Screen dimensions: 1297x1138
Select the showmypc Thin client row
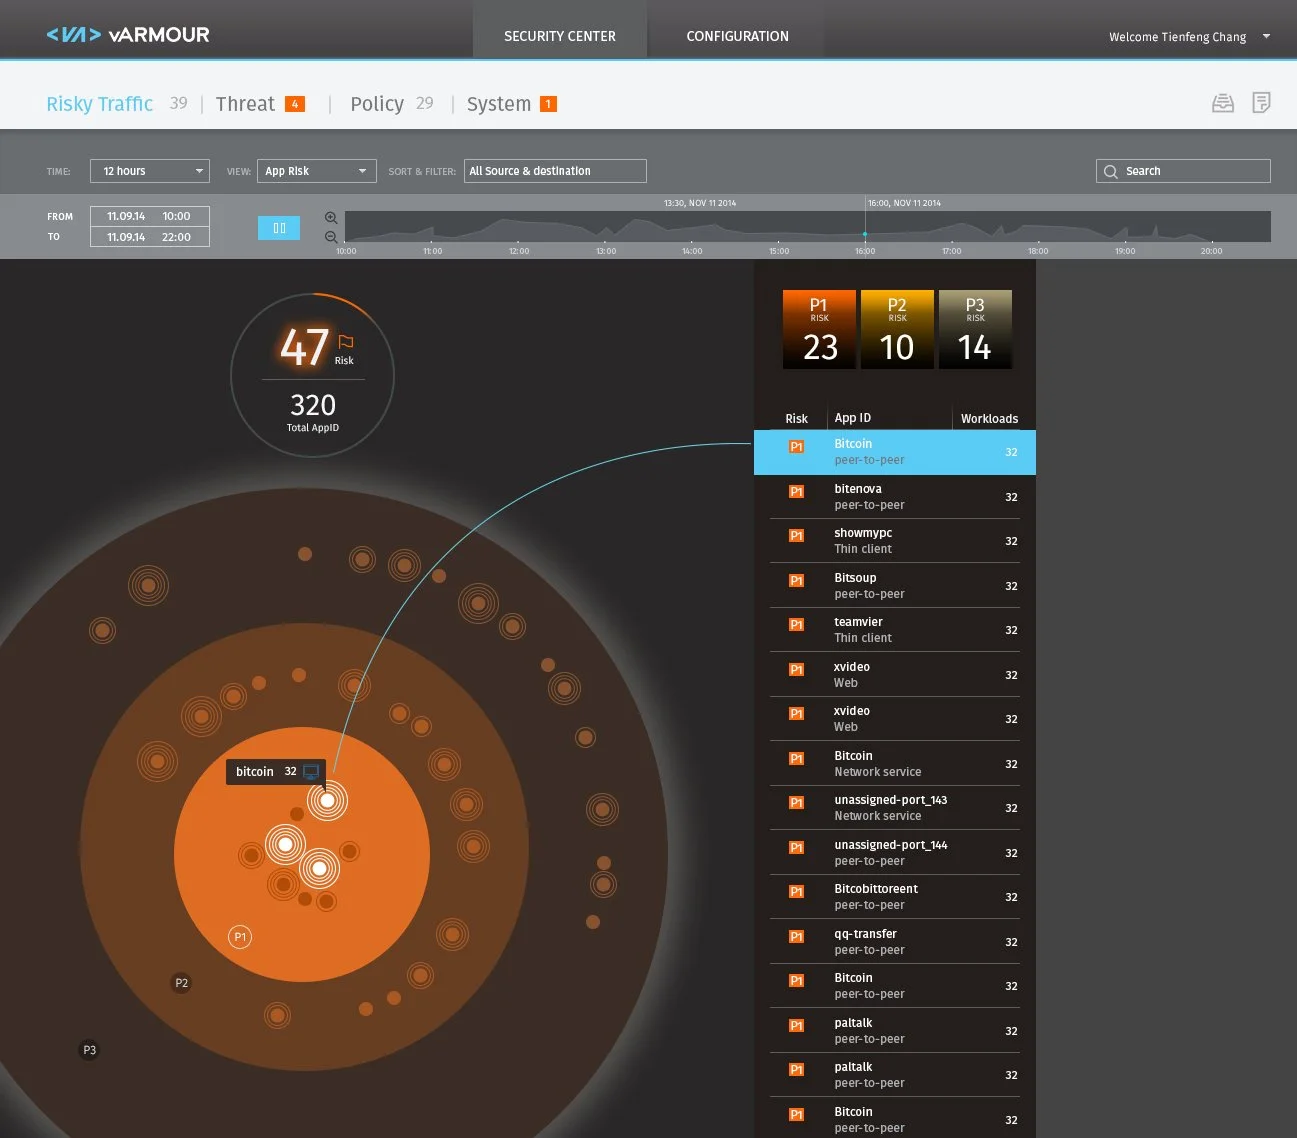(x=894, y=541)
